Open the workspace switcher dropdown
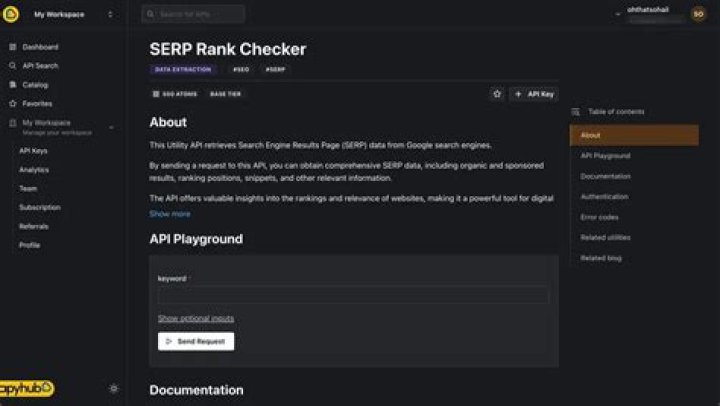Viewport: 720px width, 406px height. pyautogui.click(x=110, y=14)
